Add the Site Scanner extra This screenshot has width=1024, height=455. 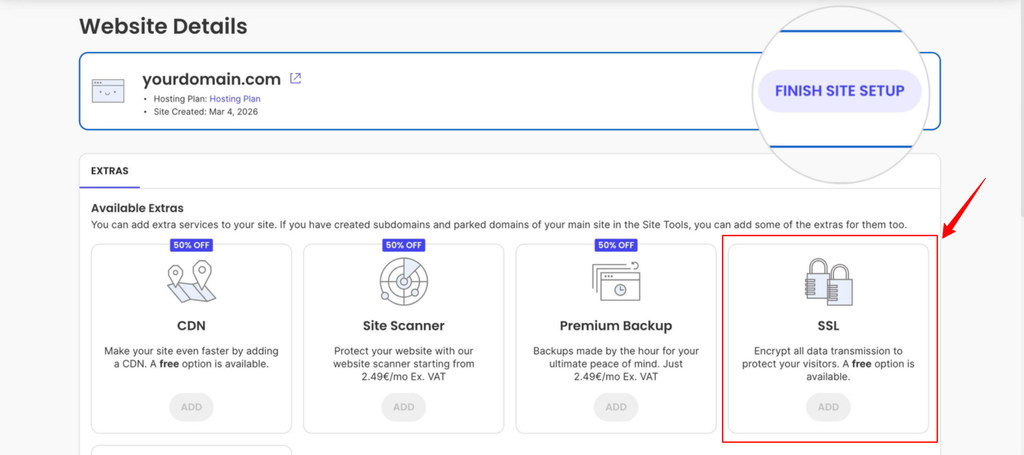[x=404, y=407]
